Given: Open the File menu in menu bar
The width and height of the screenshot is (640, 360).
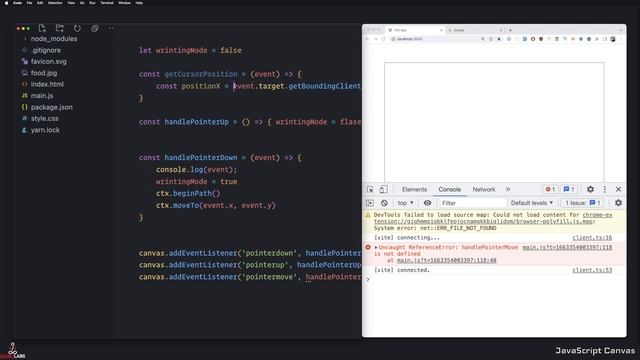Looking at the screenshot, I should coord(29,3).
